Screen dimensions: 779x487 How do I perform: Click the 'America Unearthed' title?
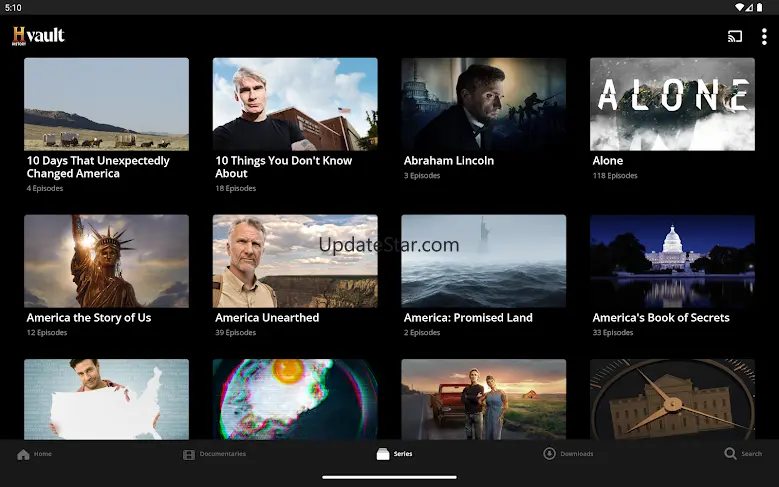coord(267,318)
